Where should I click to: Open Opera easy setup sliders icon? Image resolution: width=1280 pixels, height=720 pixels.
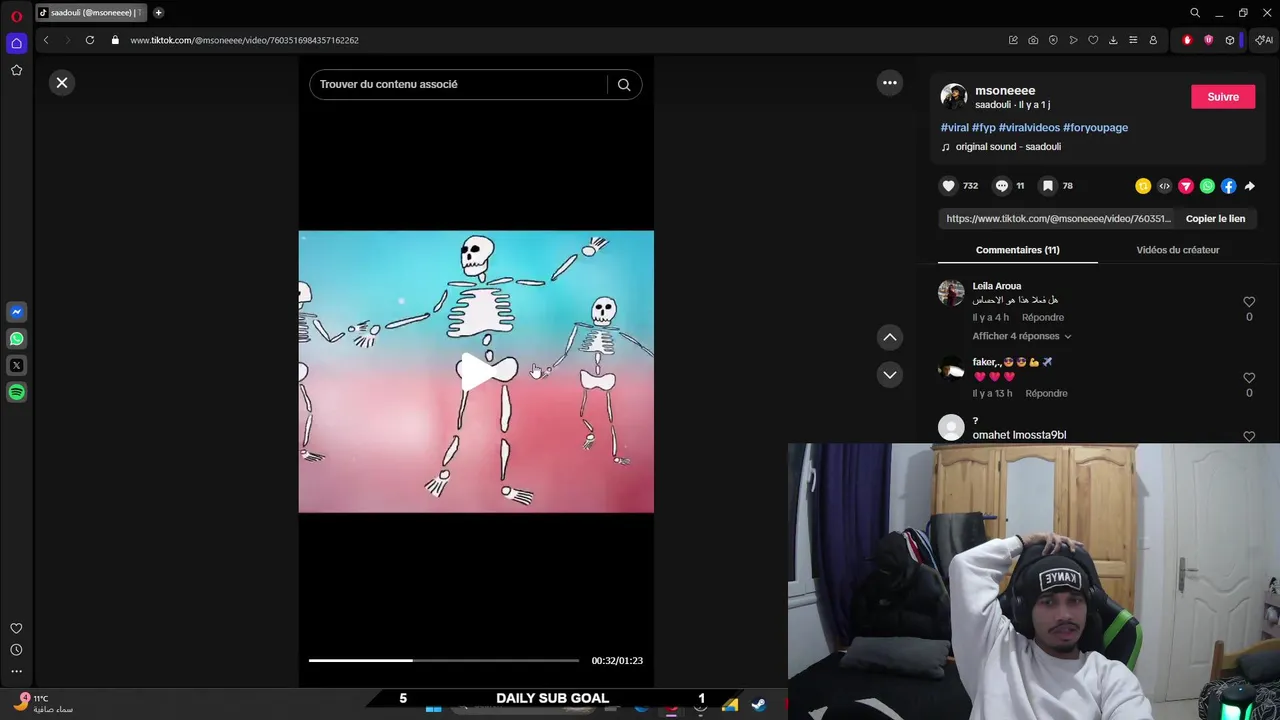click(x=1133, y=40)
